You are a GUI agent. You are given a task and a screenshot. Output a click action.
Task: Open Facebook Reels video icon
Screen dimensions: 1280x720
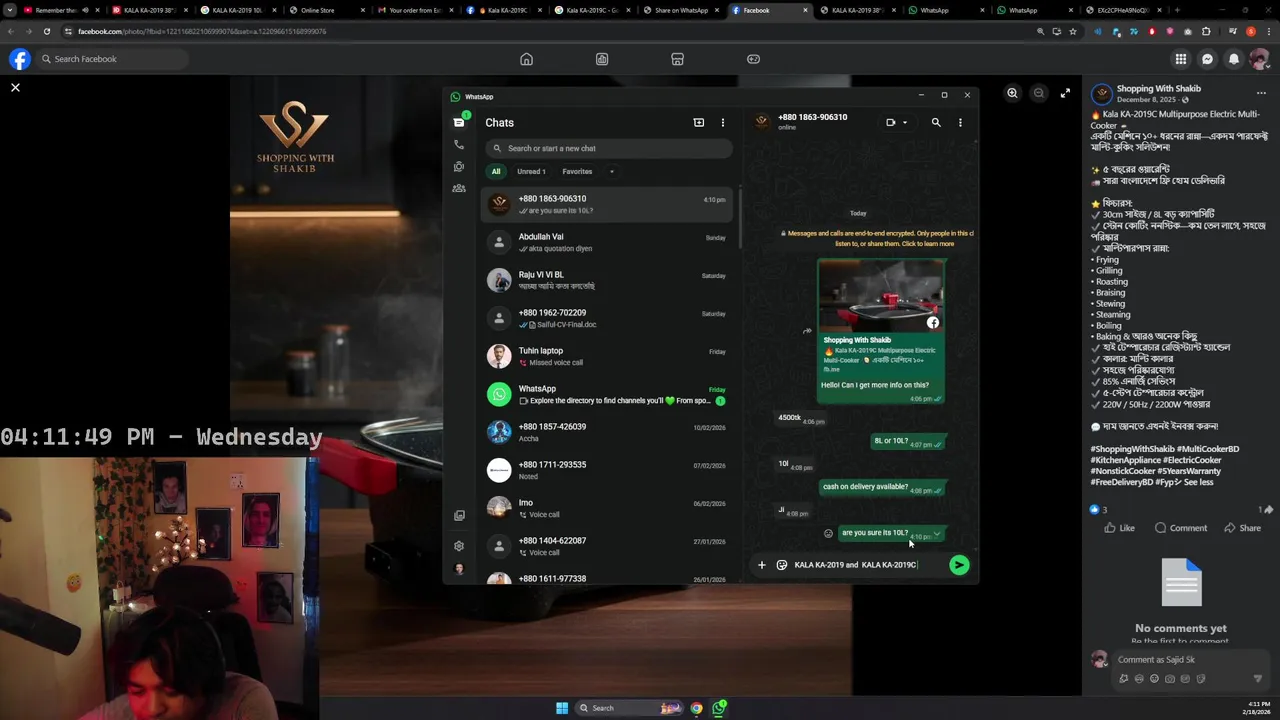[x=602, y=59]
